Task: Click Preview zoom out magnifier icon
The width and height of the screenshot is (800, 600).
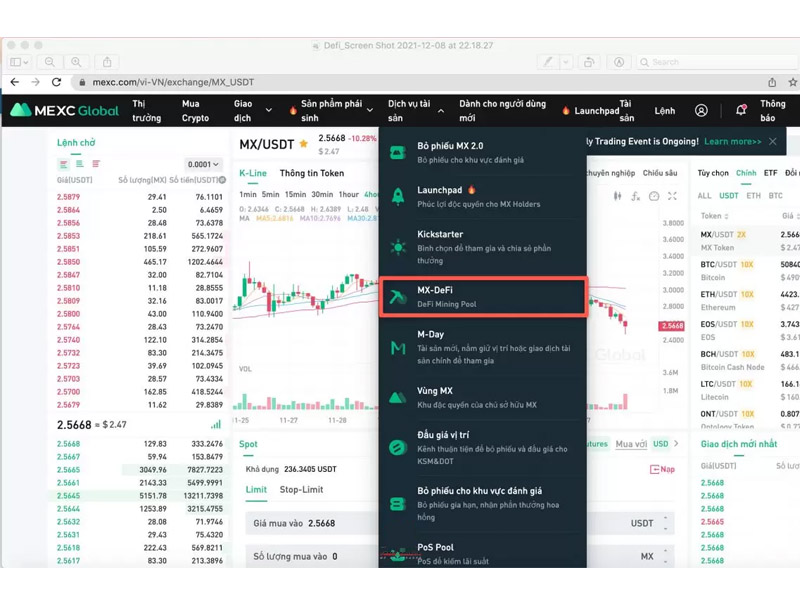Action: tap(49, 62)
